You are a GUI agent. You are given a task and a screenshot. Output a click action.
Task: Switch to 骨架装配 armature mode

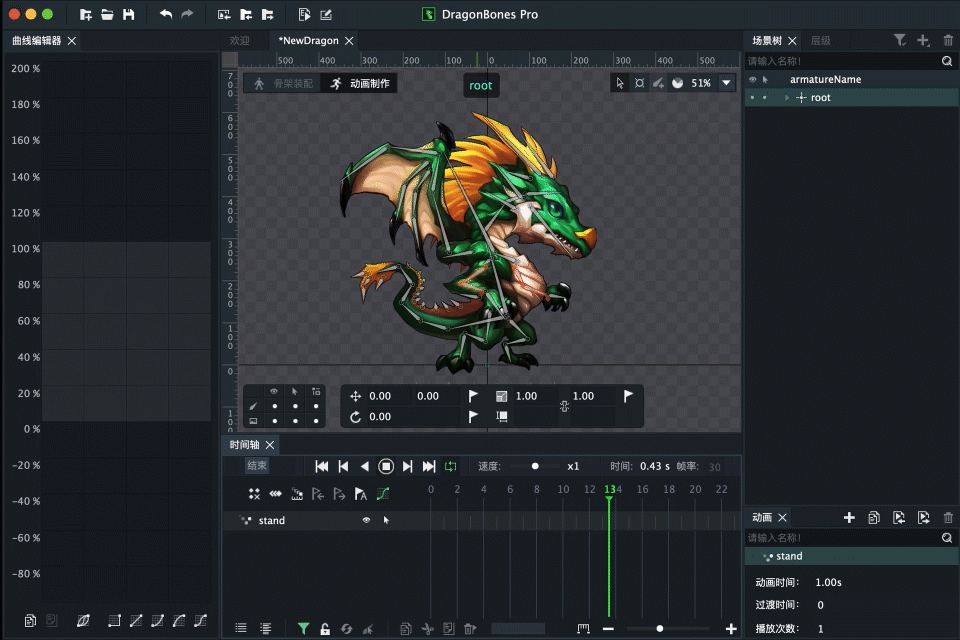[283, 83]
